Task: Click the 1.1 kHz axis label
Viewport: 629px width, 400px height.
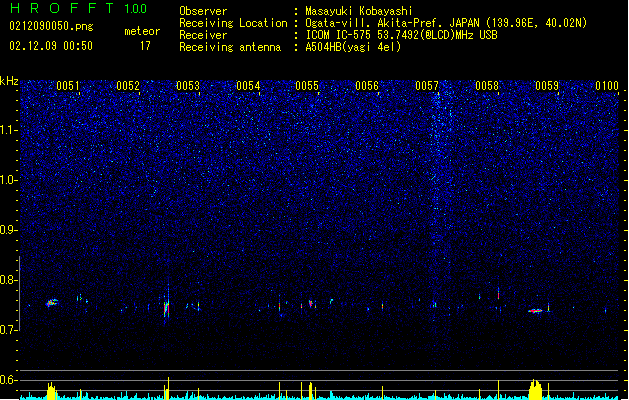Action: coord(9,130)
